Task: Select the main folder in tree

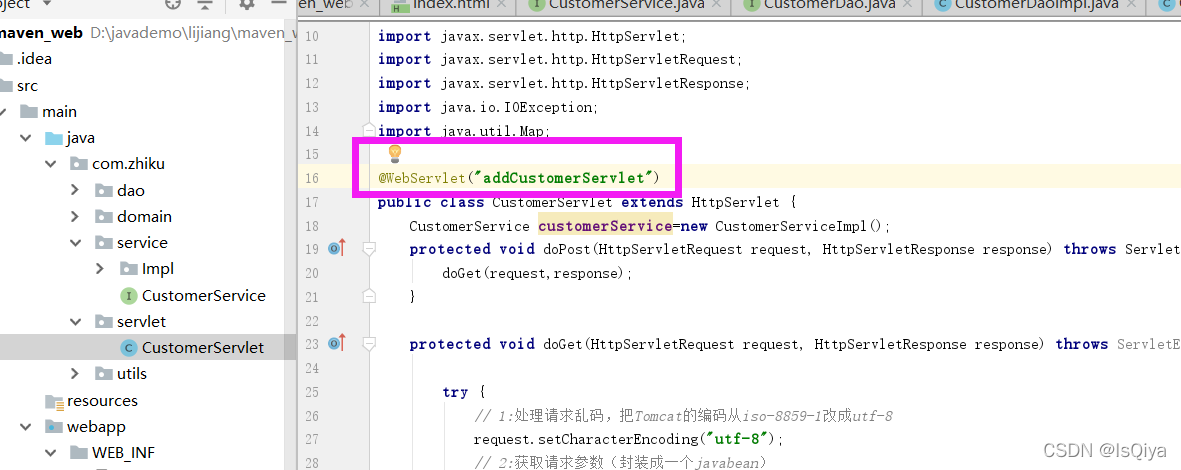Action: (x=60, y=112)
